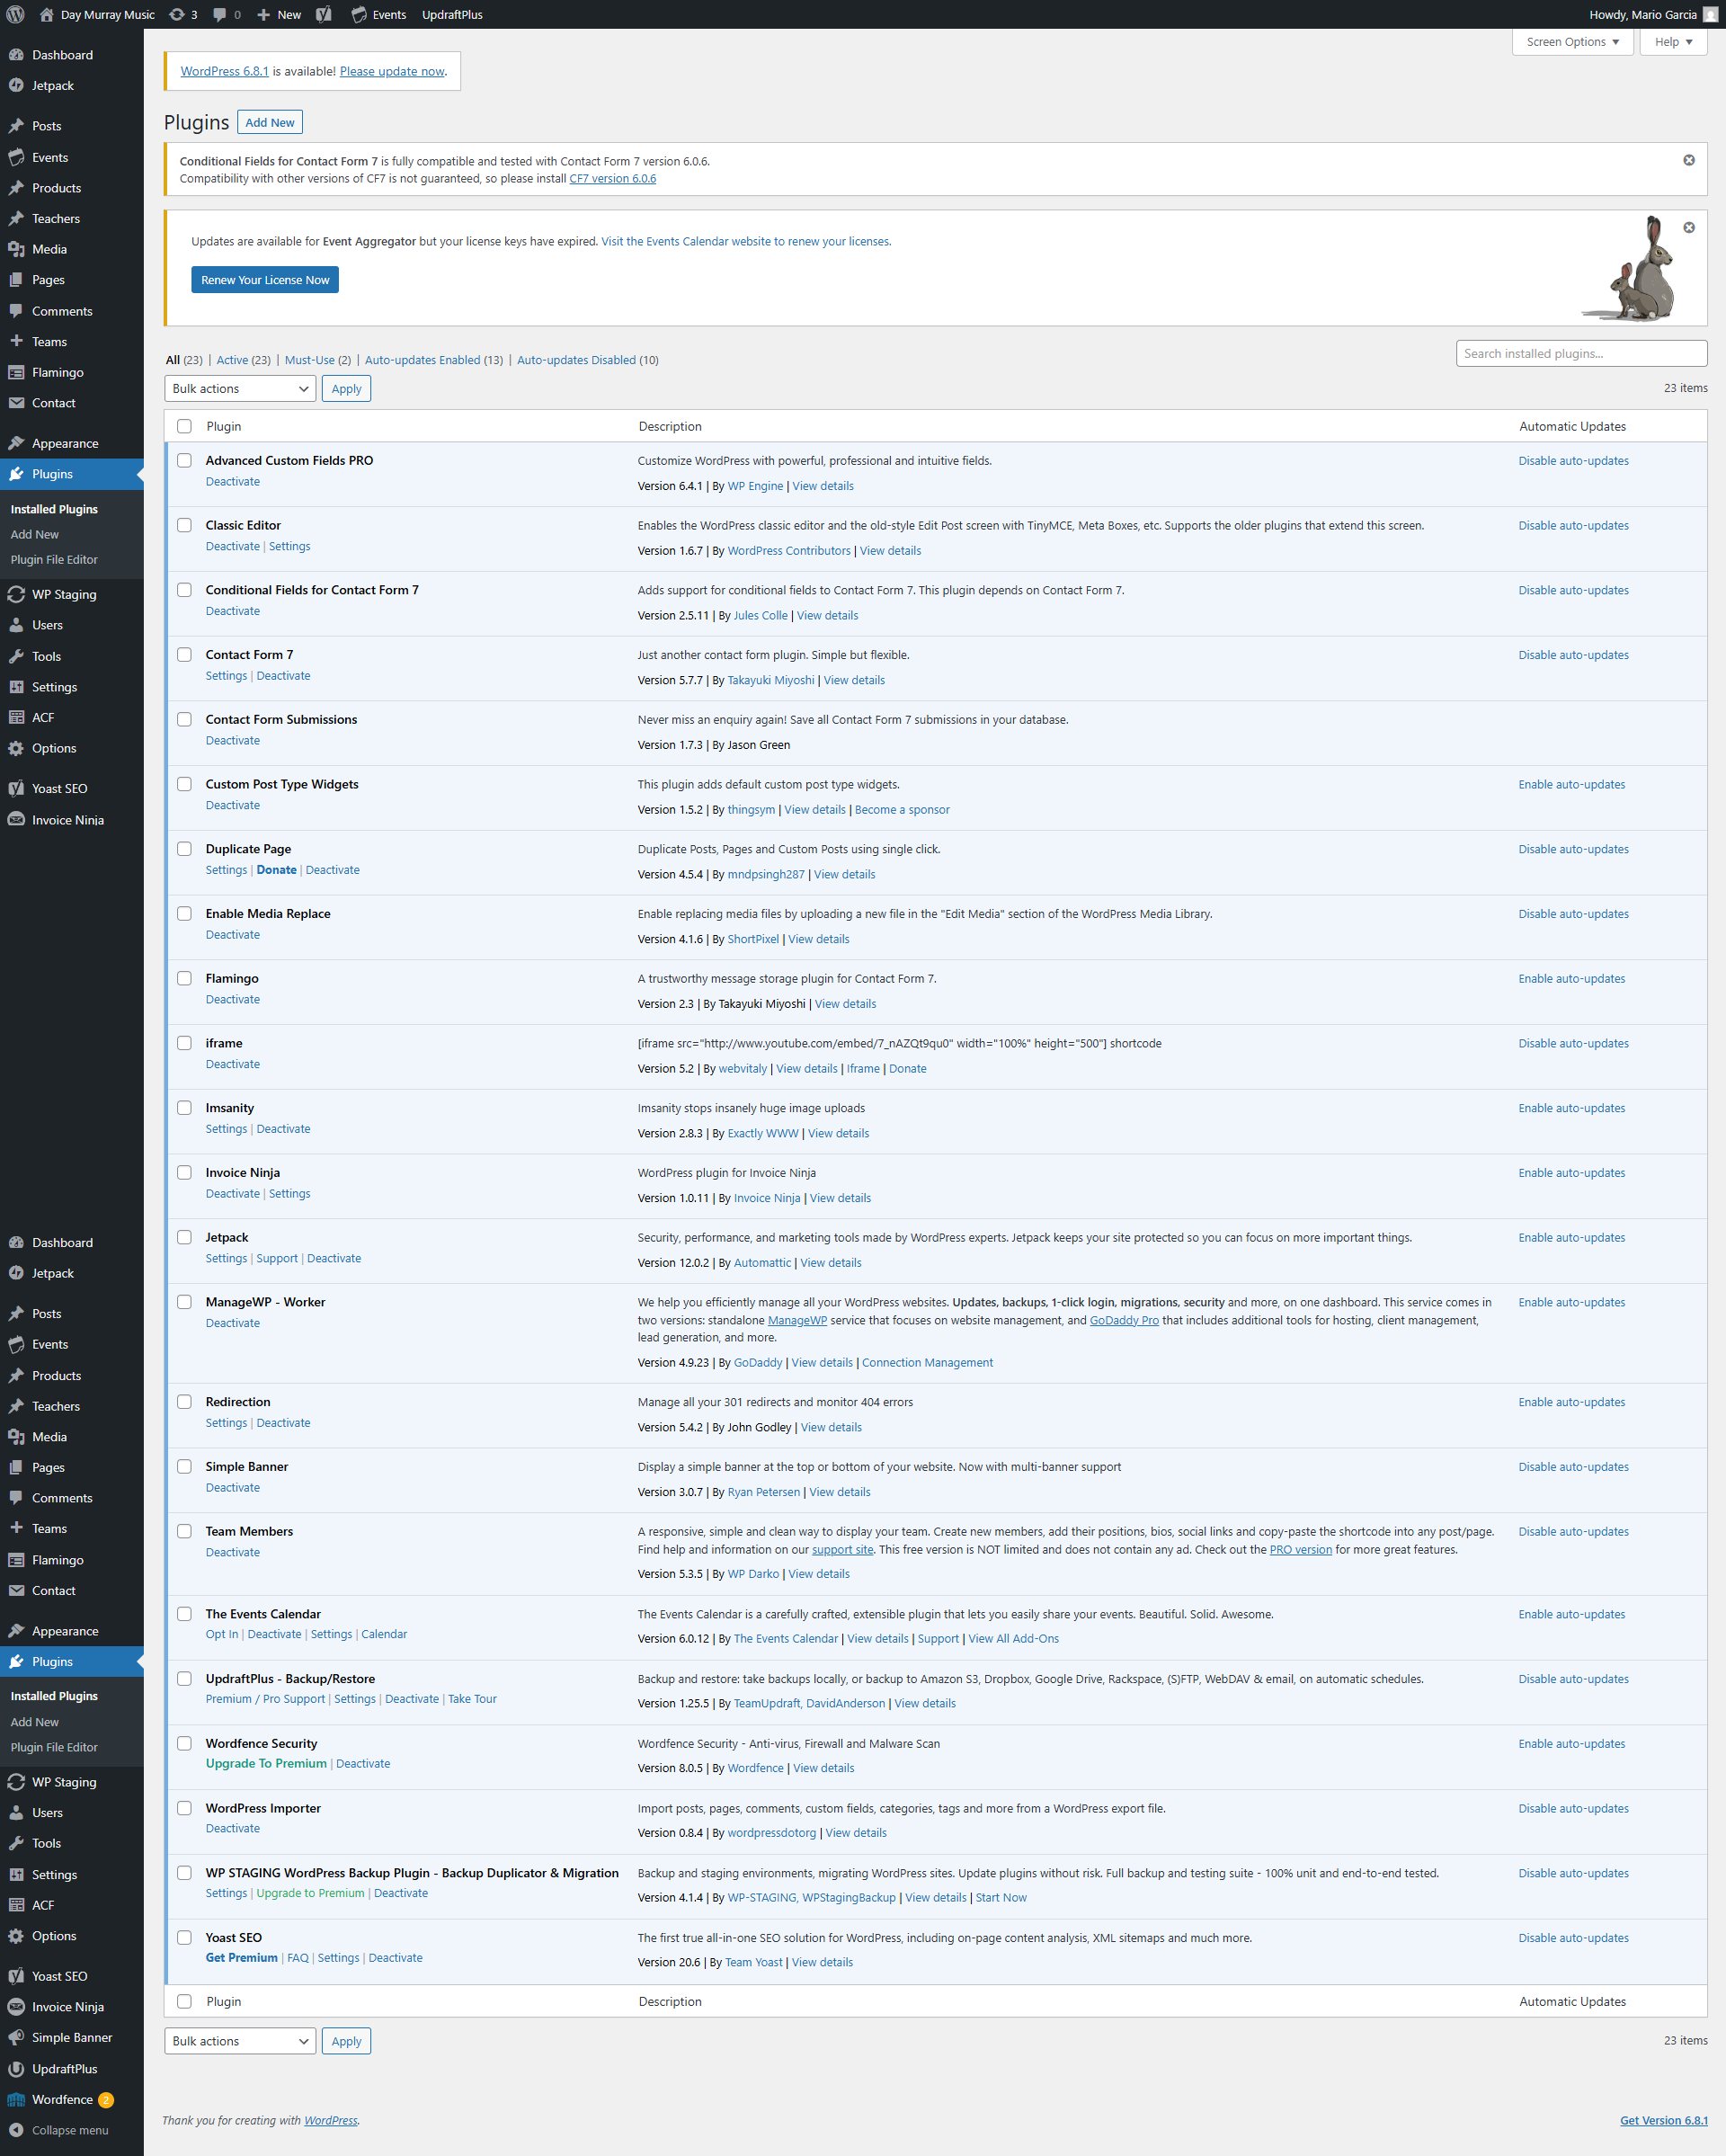Expand the Help dropdown tab

(x=1673, y=42)
